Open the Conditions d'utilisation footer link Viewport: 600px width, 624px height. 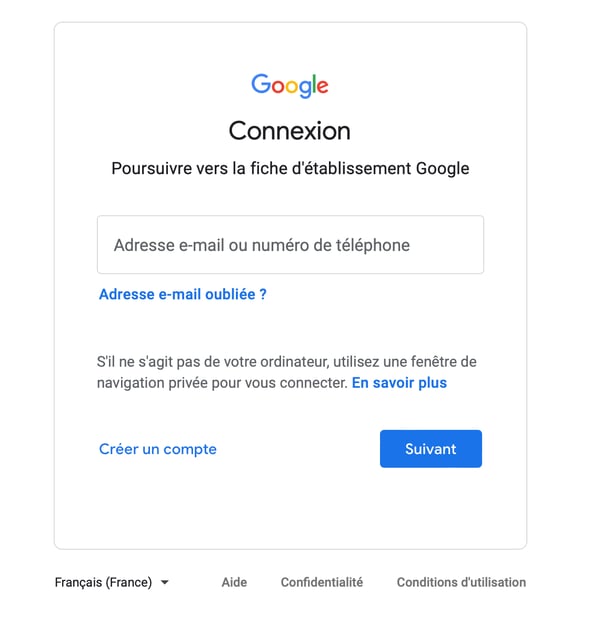tap(461, 582)
